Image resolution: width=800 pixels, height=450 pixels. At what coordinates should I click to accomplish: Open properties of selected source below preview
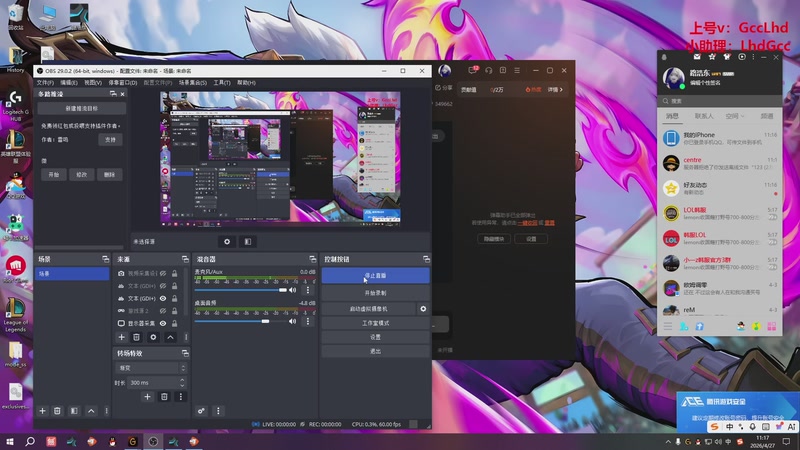point(227,242)
